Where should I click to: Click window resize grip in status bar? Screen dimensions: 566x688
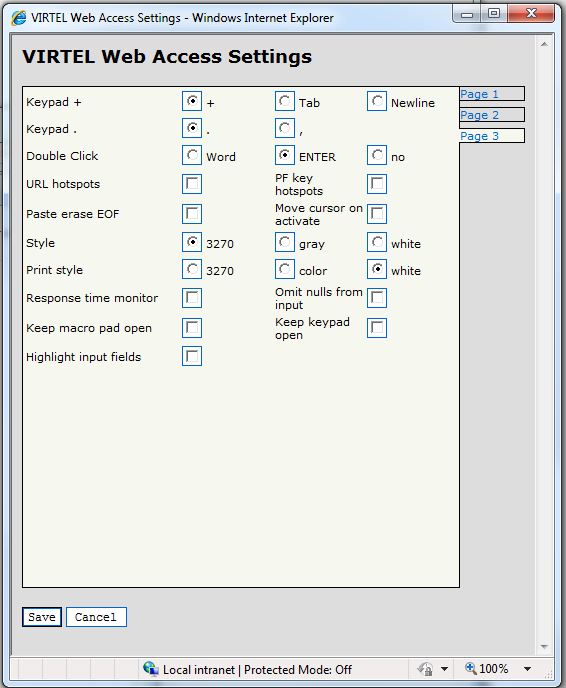[548, 674]
